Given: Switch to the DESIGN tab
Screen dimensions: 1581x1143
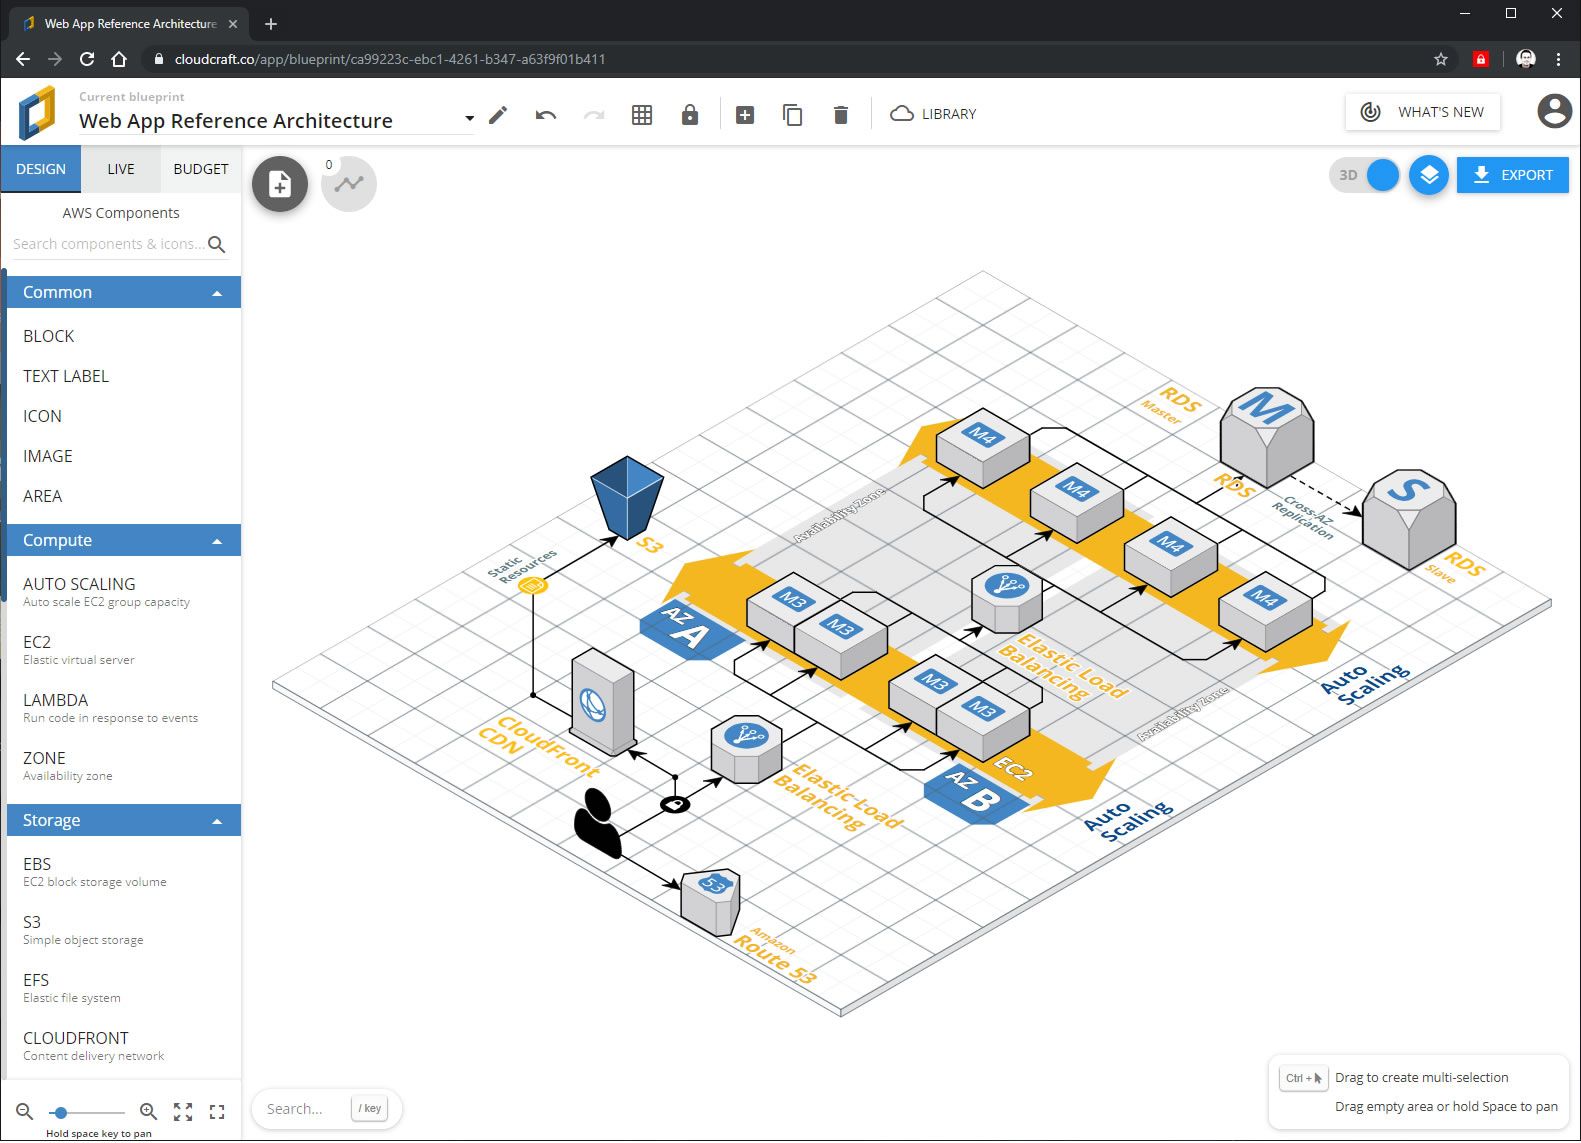Looking at the screenshot, I should (x=41, y=169).
